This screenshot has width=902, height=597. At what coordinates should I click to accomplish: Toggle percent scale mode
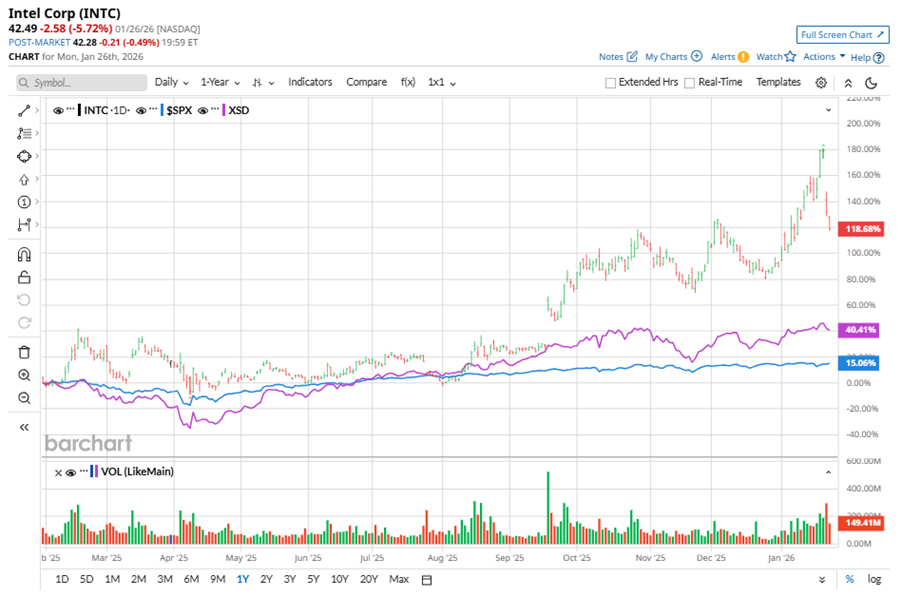point(850,579)
